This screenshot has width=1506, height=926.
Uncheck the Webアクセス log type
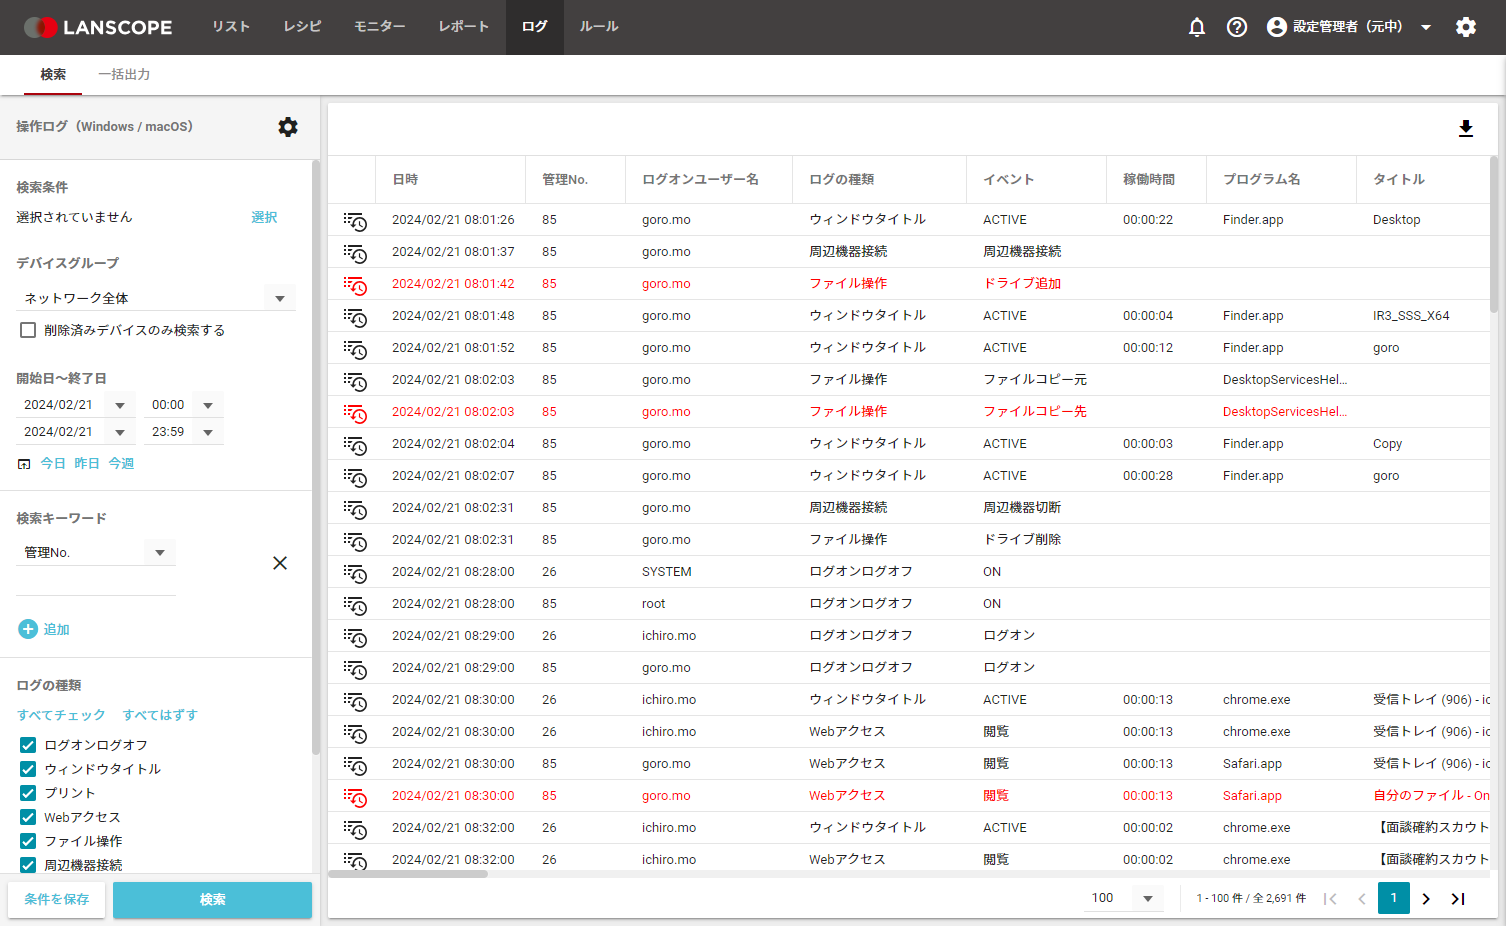pos(28,817)
